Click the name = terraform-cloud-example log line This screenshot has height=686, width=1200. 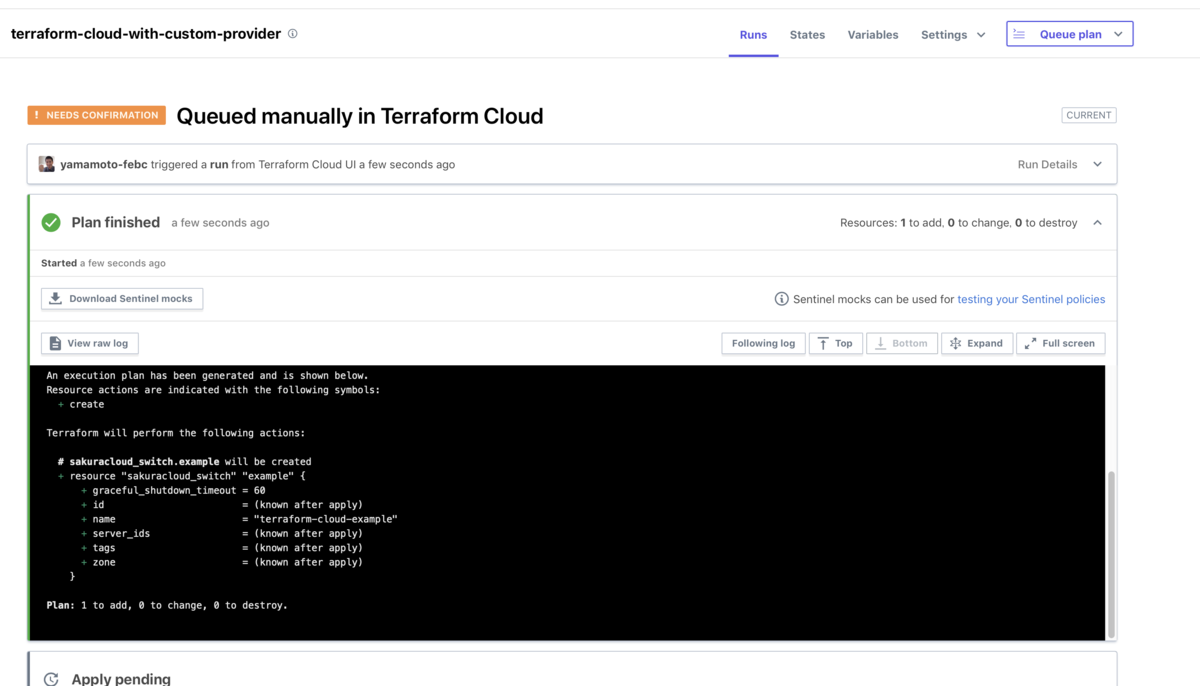(239, 520)
